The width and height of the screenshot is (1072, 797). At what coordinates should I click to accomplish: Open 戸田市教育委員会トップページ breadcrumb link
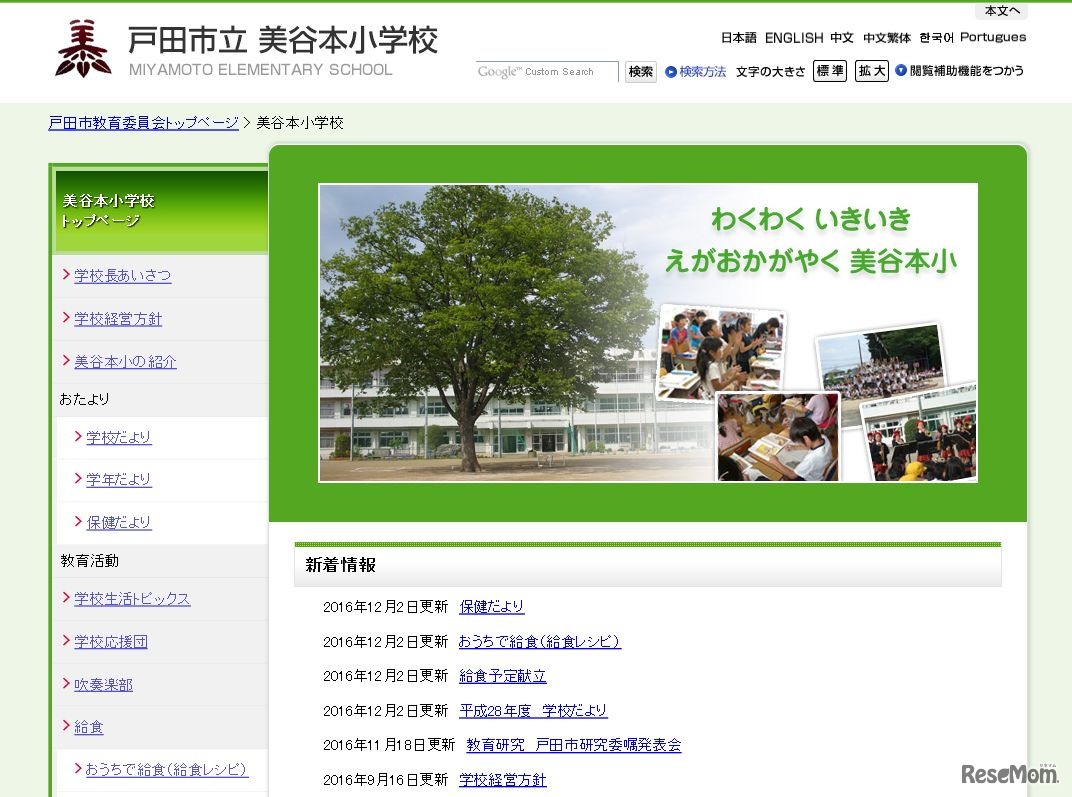click(142, 122)
